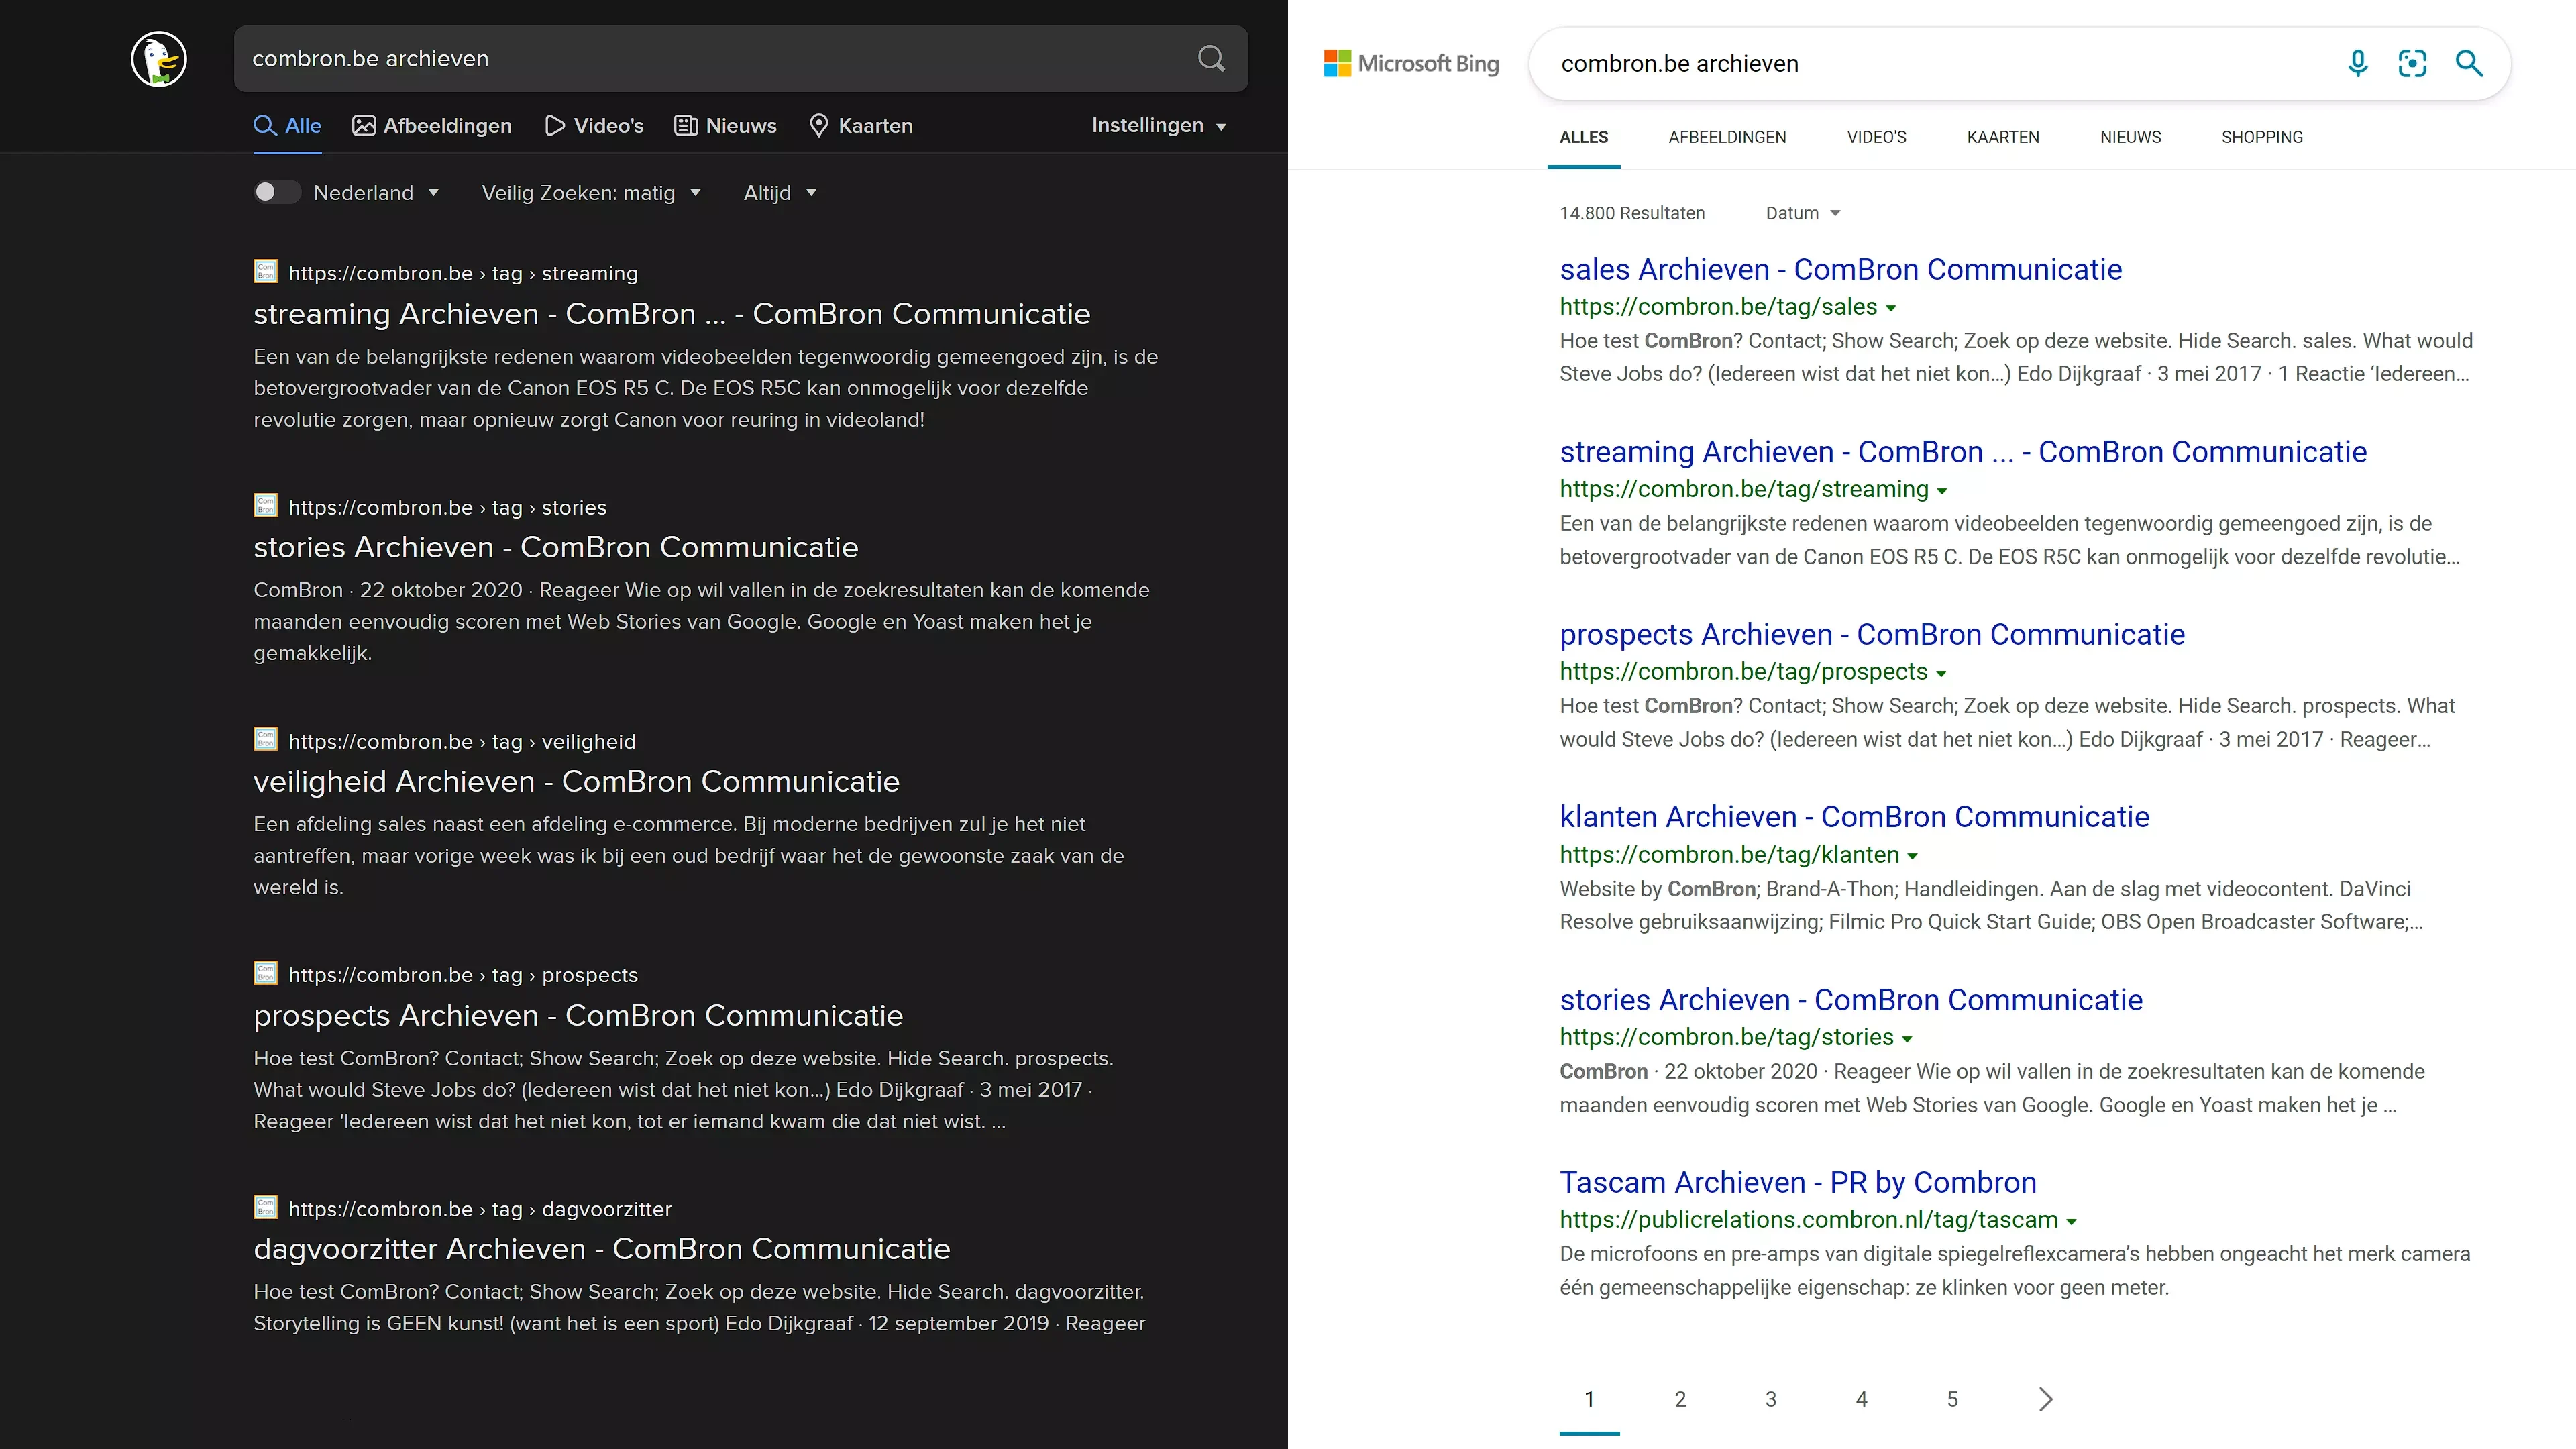The height and width of the screenshot is (1449, 2576).
Task: Open Bing visual search with the camera icon
Action: (x=2413, y=63)
